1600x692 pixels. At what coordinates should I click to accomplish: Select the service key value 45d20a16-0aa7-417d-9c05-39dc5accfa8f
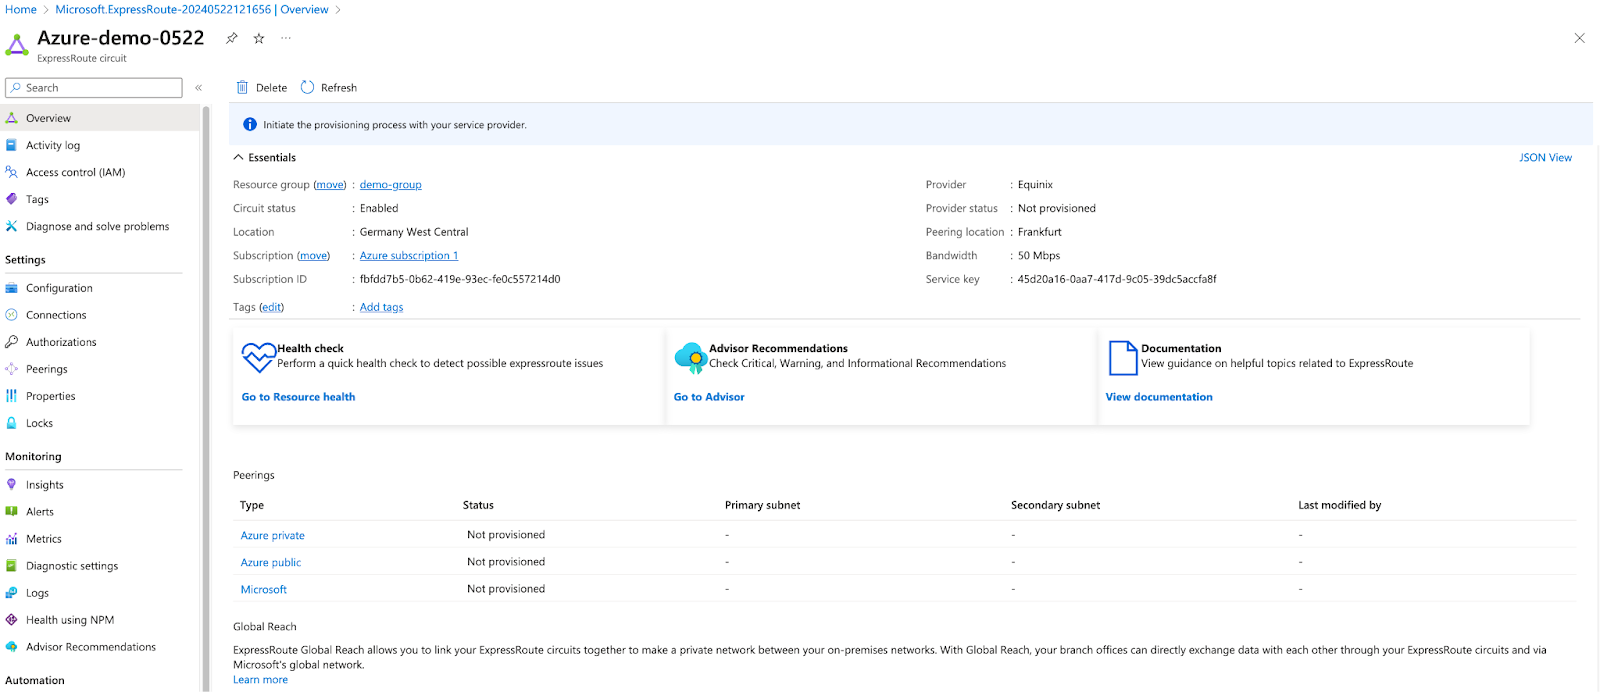1117,280
